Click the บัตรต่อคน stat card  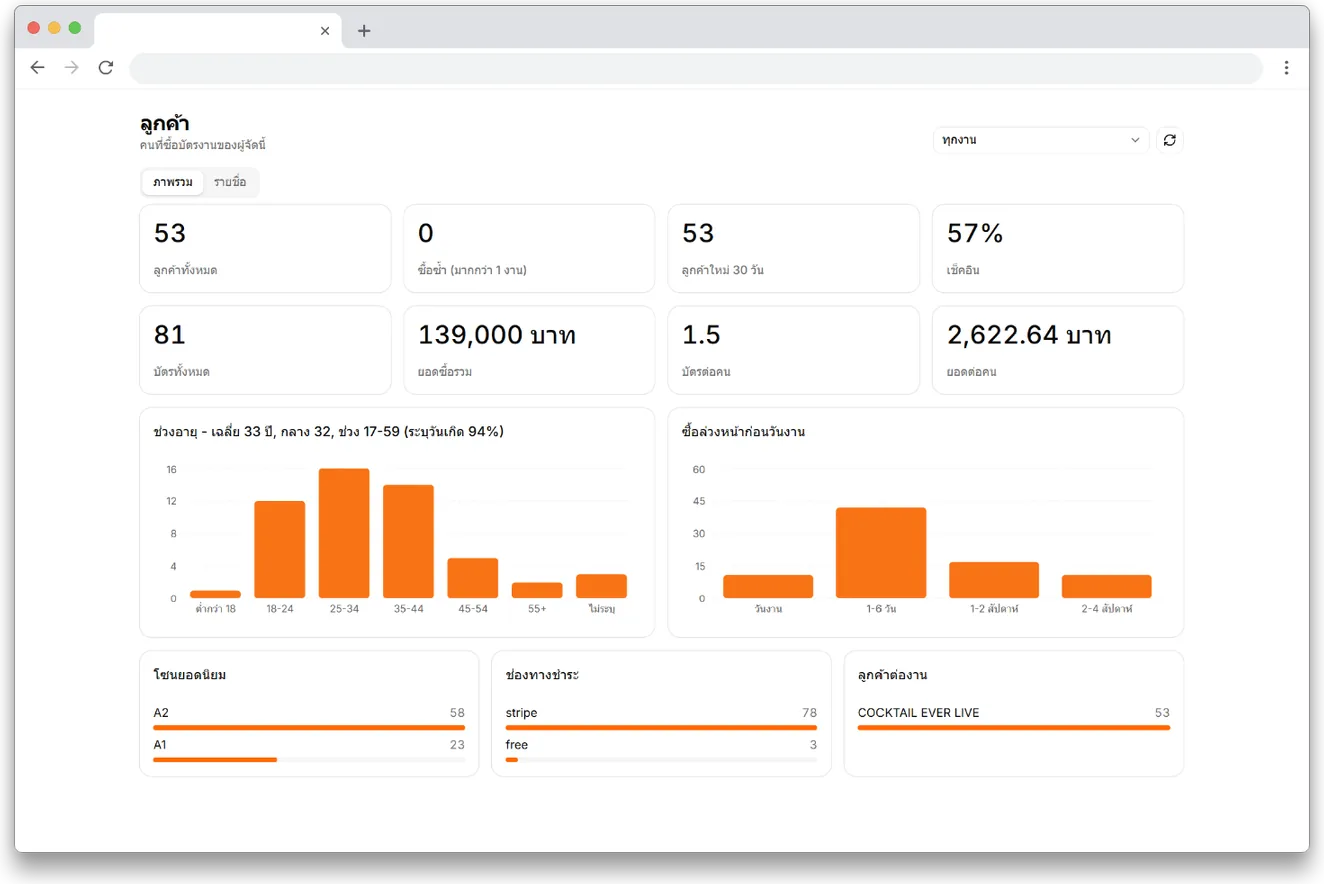tap(794, 350)
